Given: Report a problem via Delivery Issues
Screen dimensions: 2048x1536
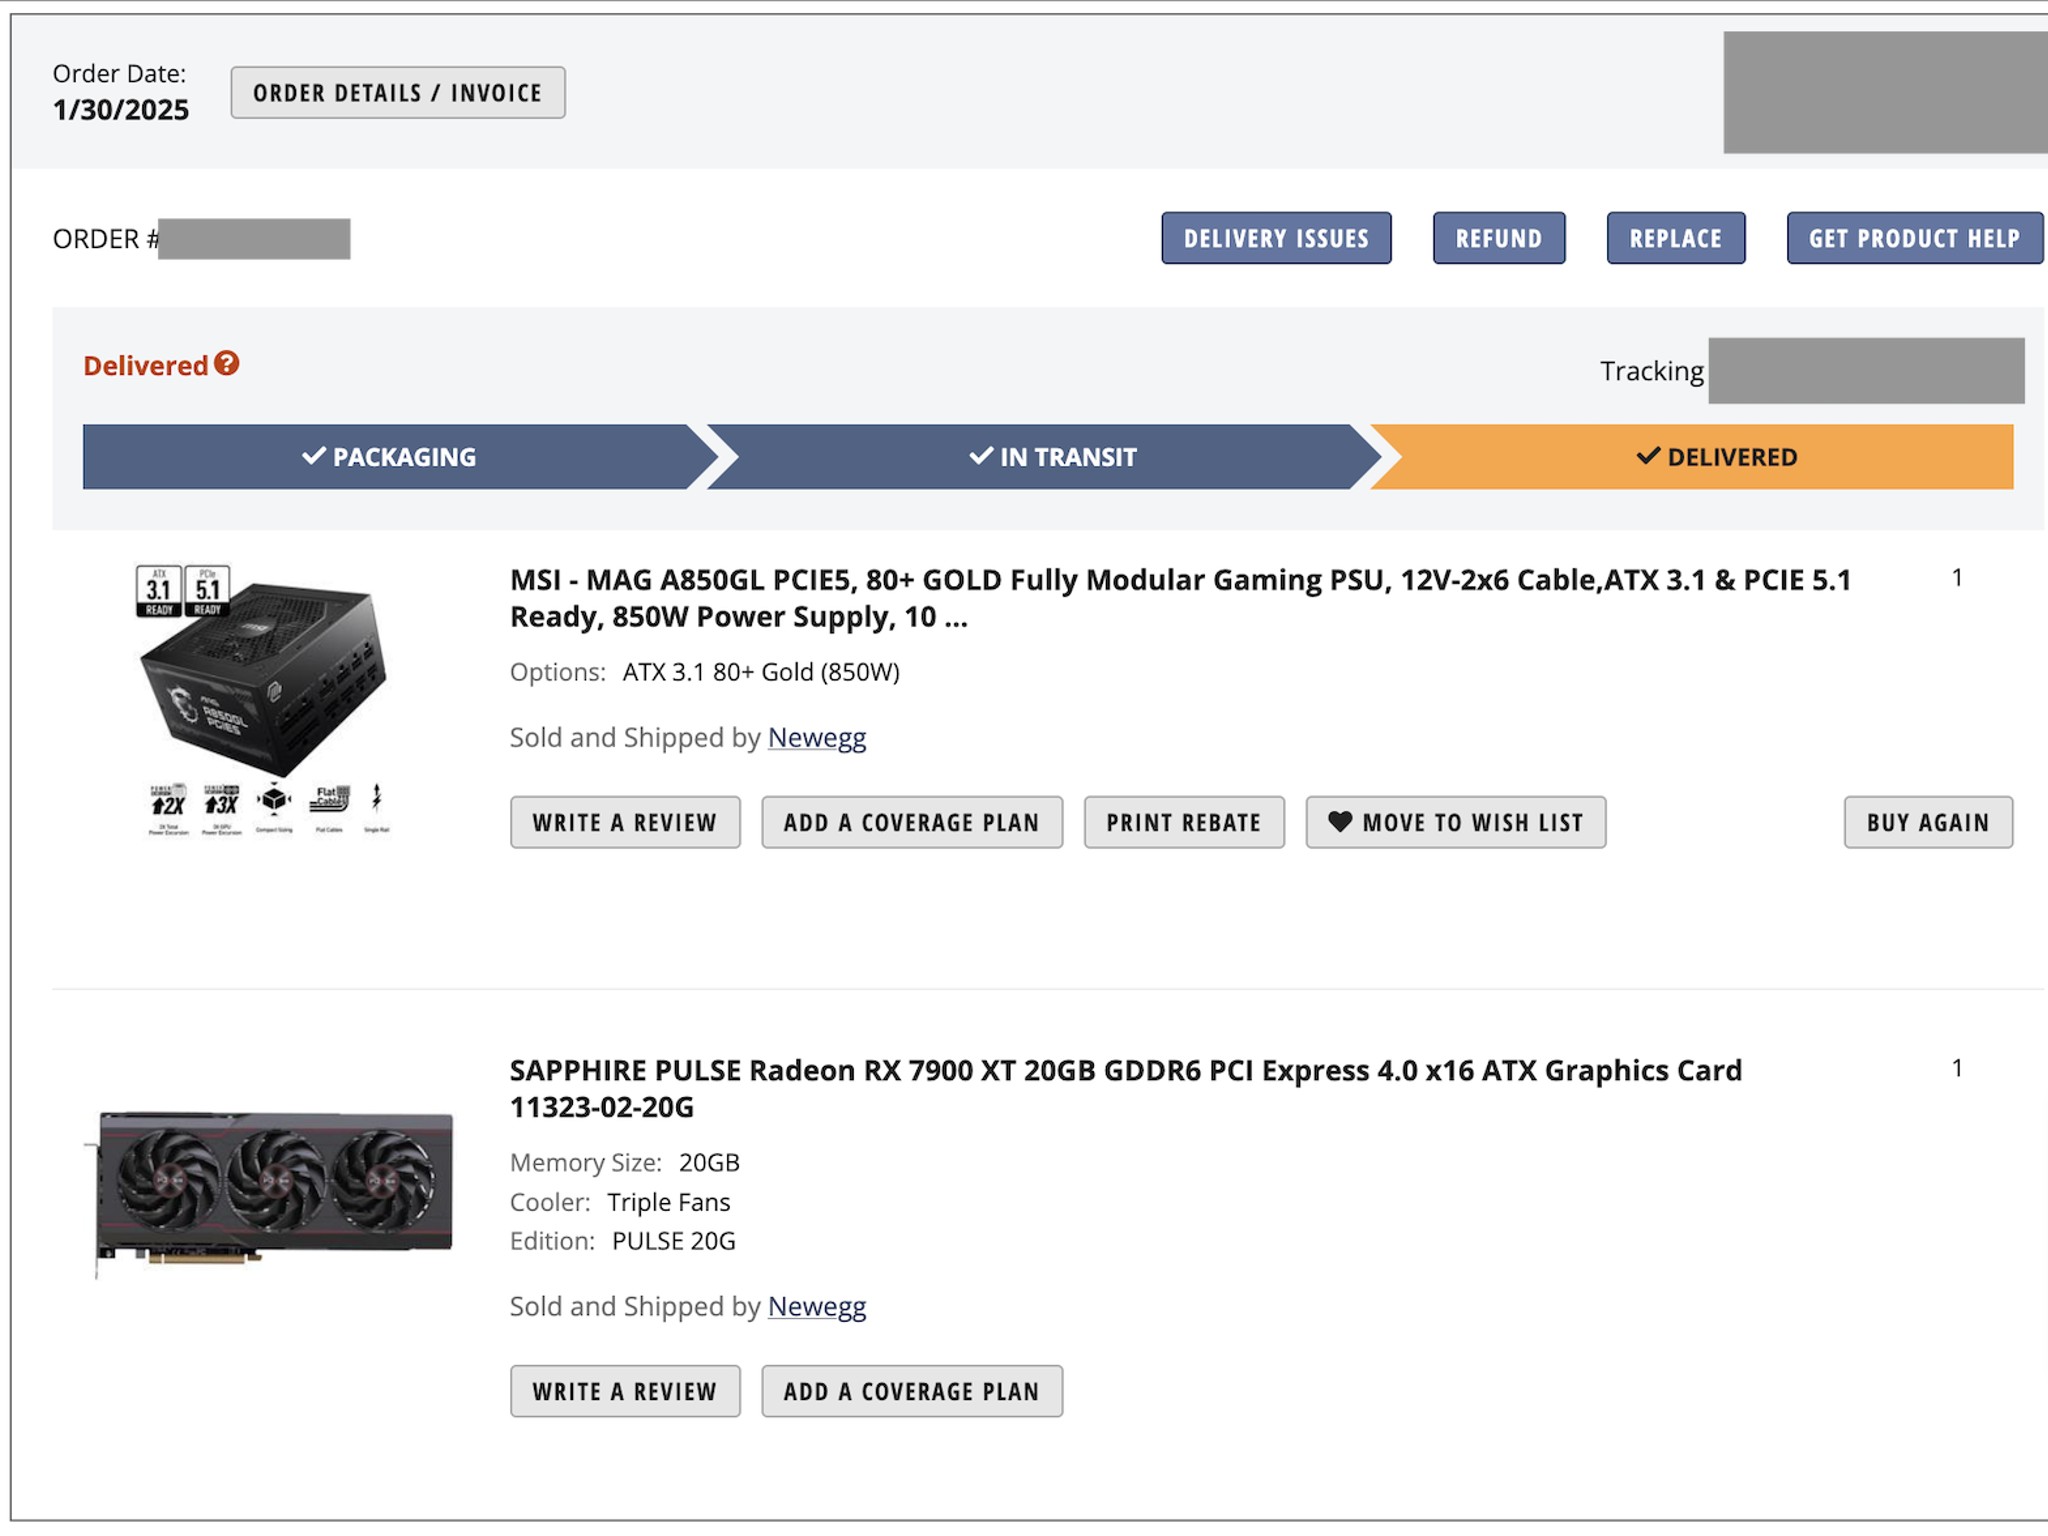Looking at the screenshot, I should tap(1276, 238).
